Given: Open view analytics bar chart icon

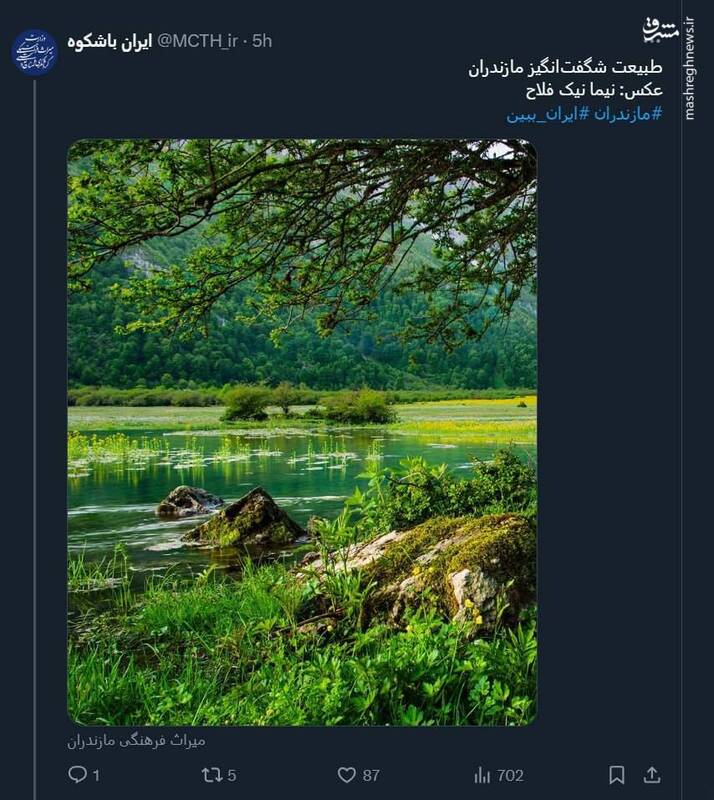Looking at the screenshot, I should pyautogui.click(x=482, y=775).
